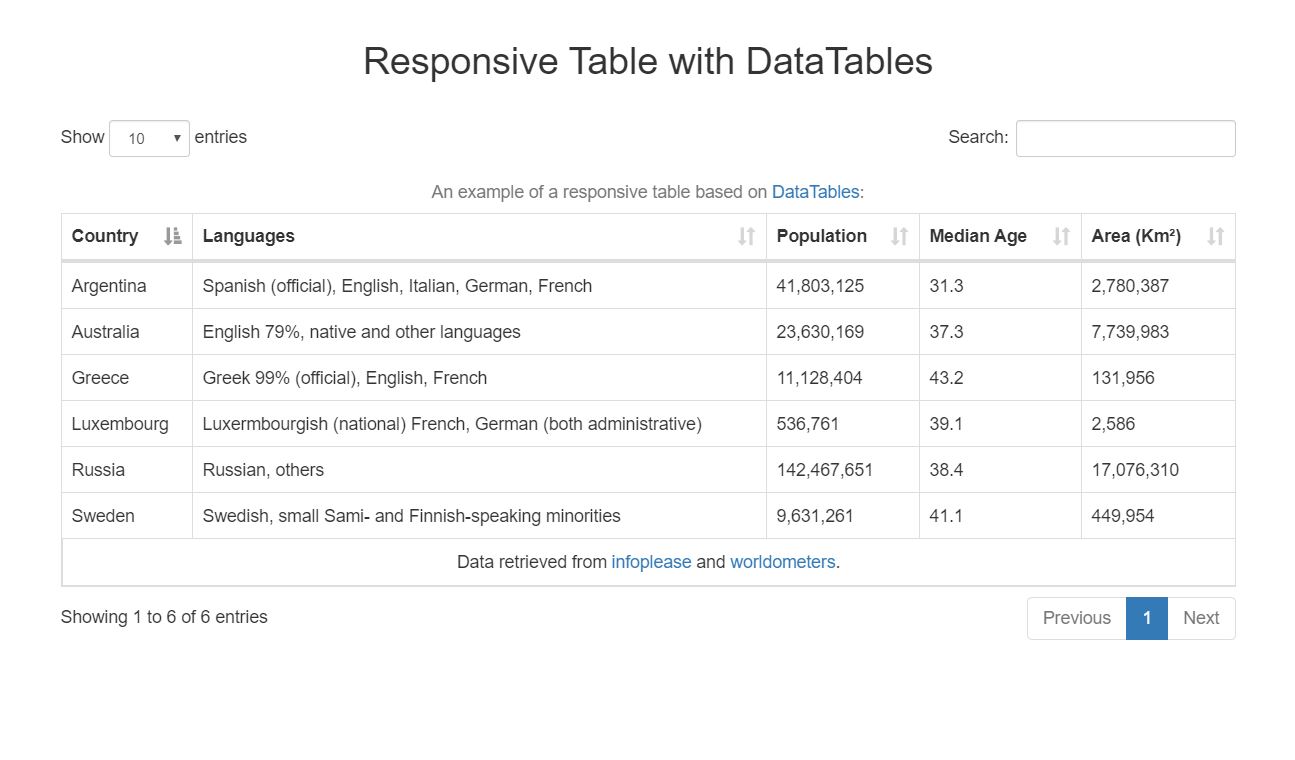Click the Argentina country cell
The image size is (1295, 760).
coord(109,286)
